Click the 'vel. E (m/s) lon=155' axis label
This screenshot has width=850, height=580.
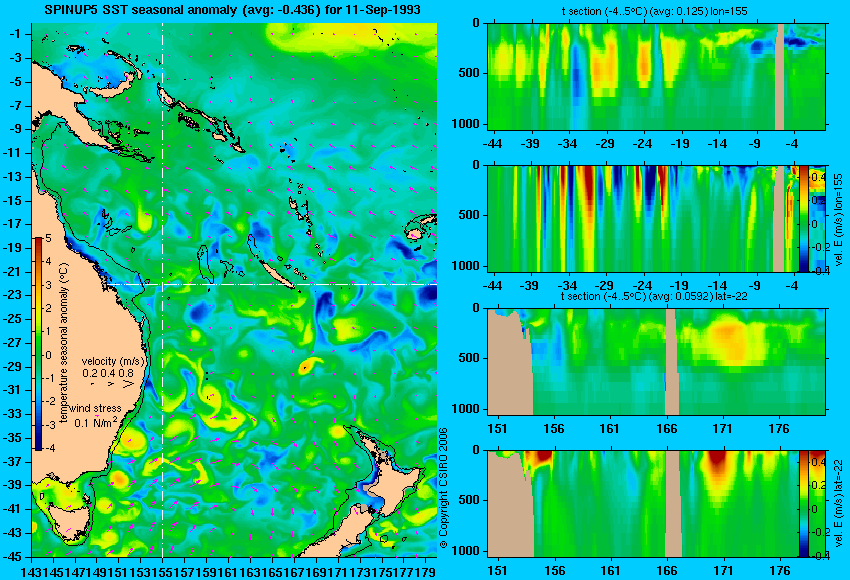(839, 219)
